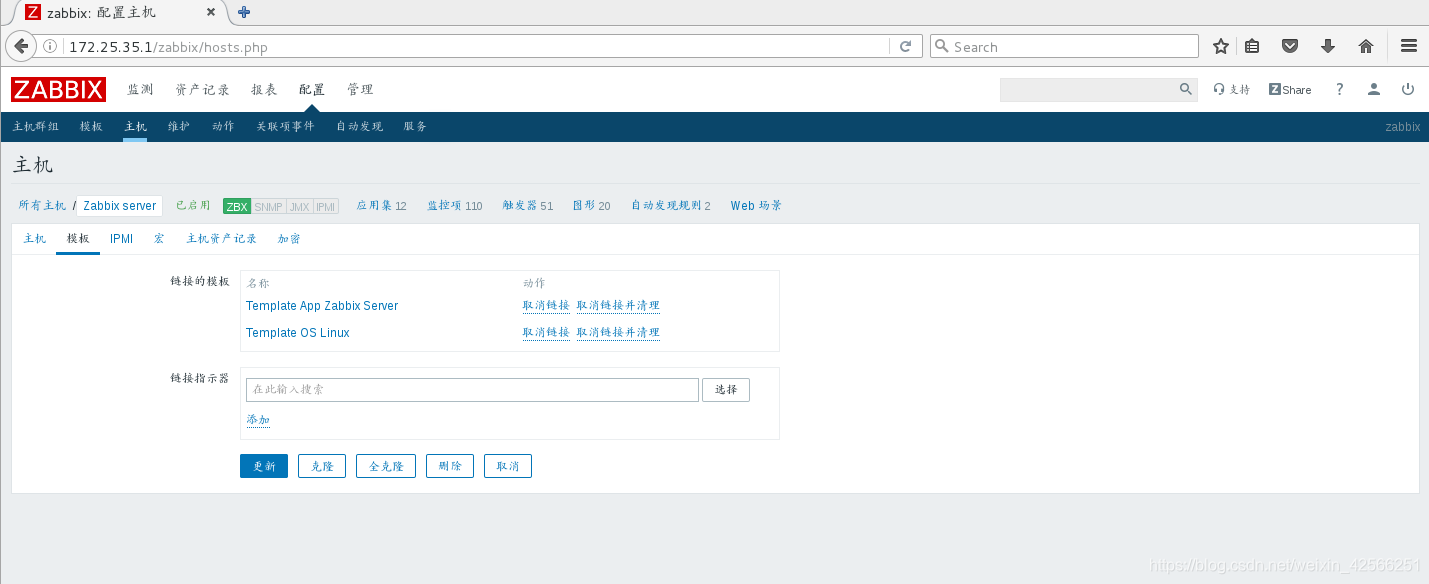Click 取消链接 for Template App Zabbix Server
1429x584 pixels.
546,306
